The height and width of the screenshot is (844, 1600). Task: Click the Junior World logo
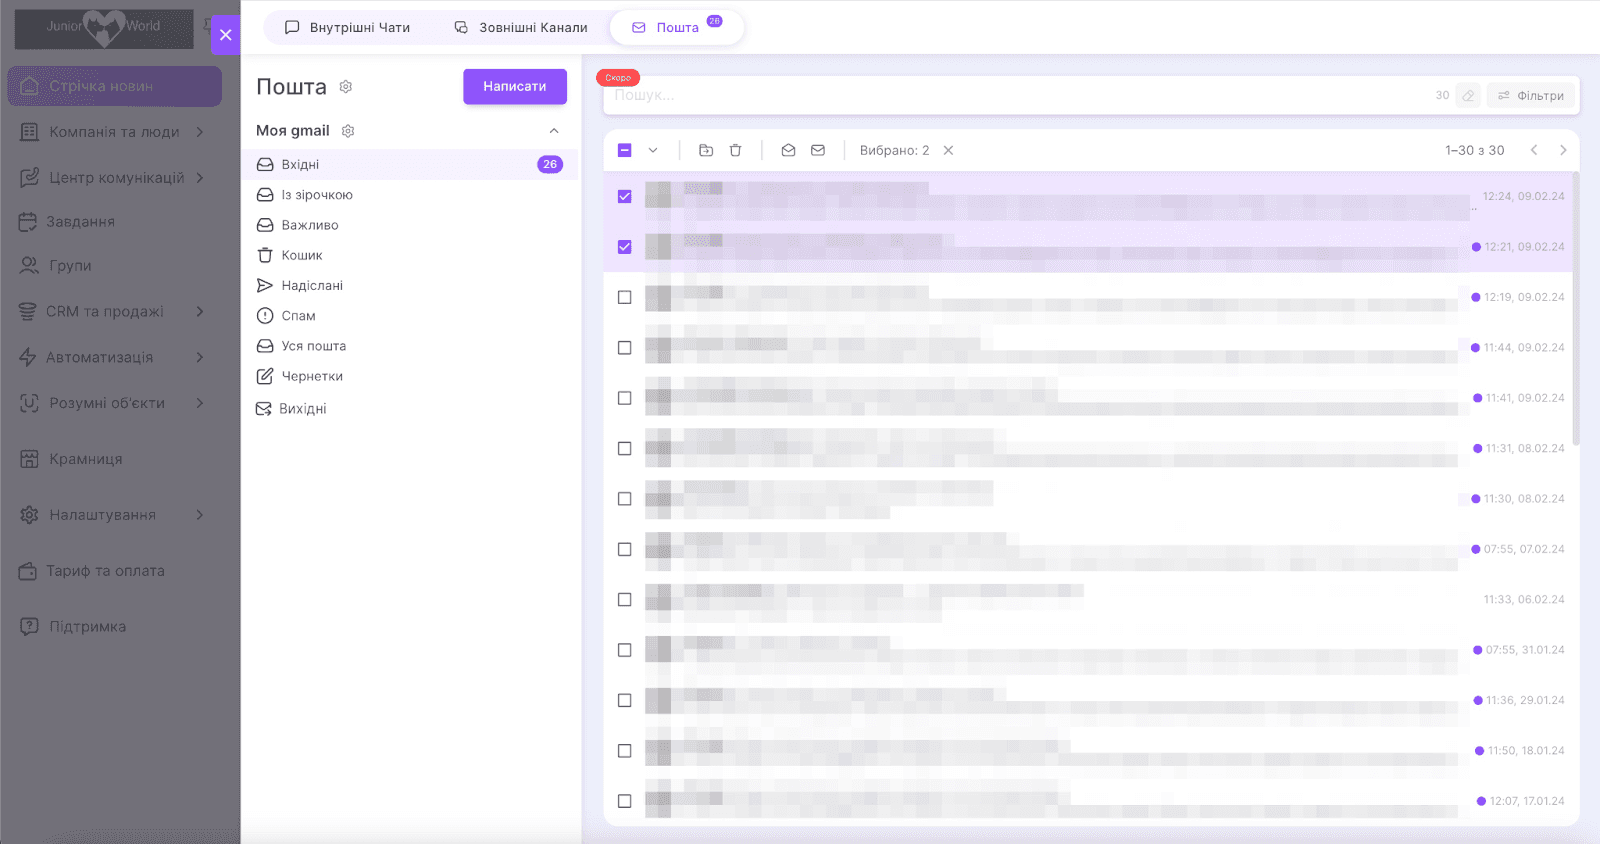[x=104, y=29]
